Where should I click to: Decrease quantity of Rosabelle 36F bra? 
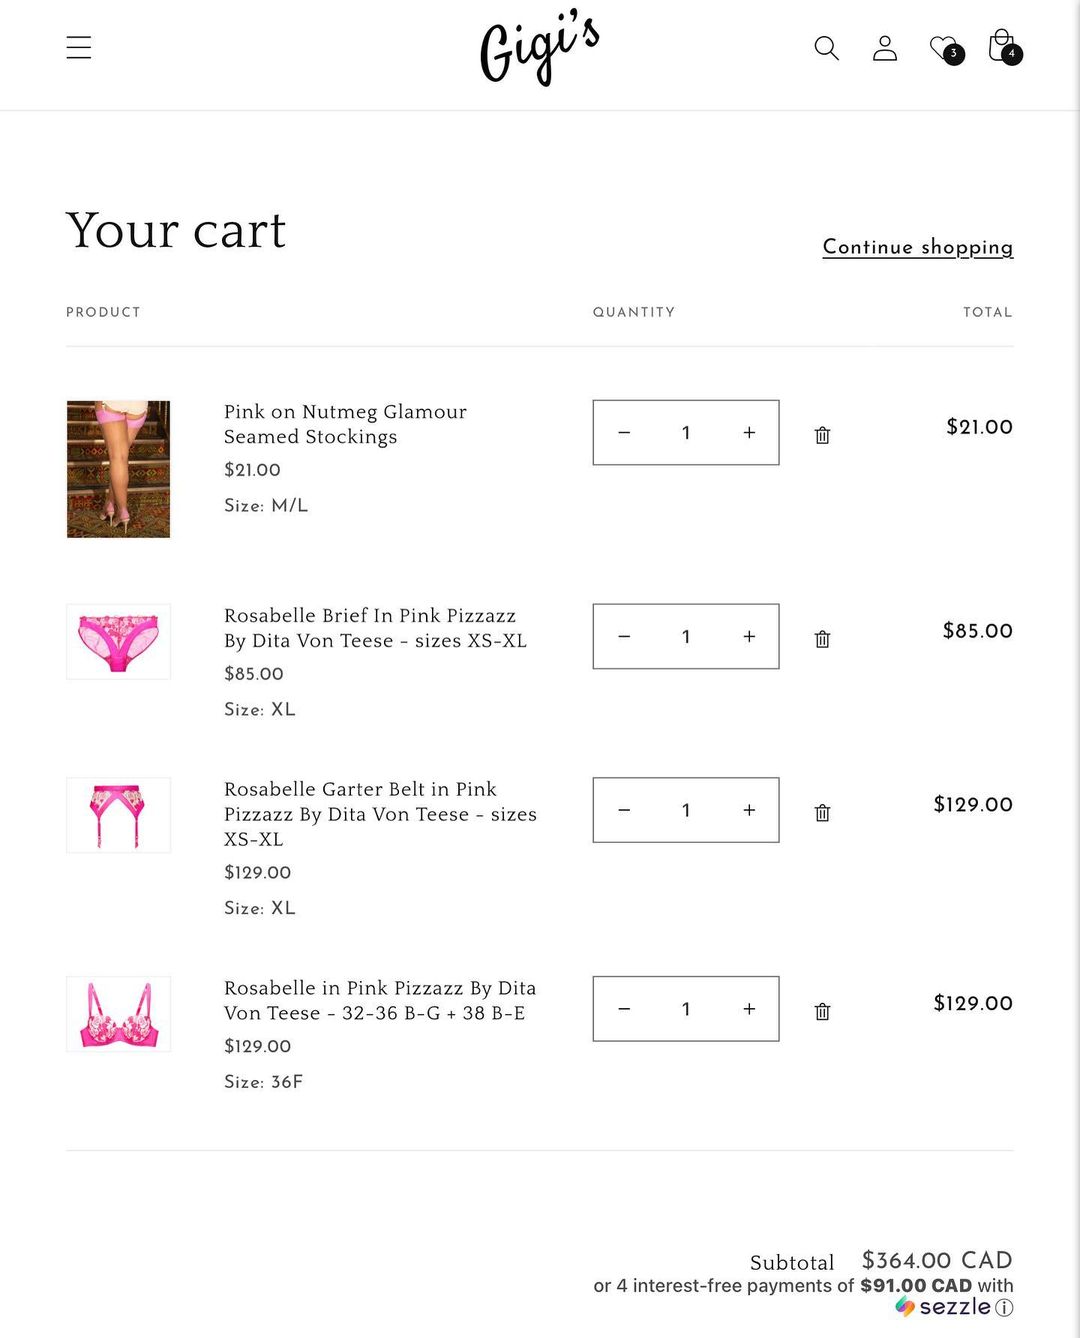(624, 1010)
